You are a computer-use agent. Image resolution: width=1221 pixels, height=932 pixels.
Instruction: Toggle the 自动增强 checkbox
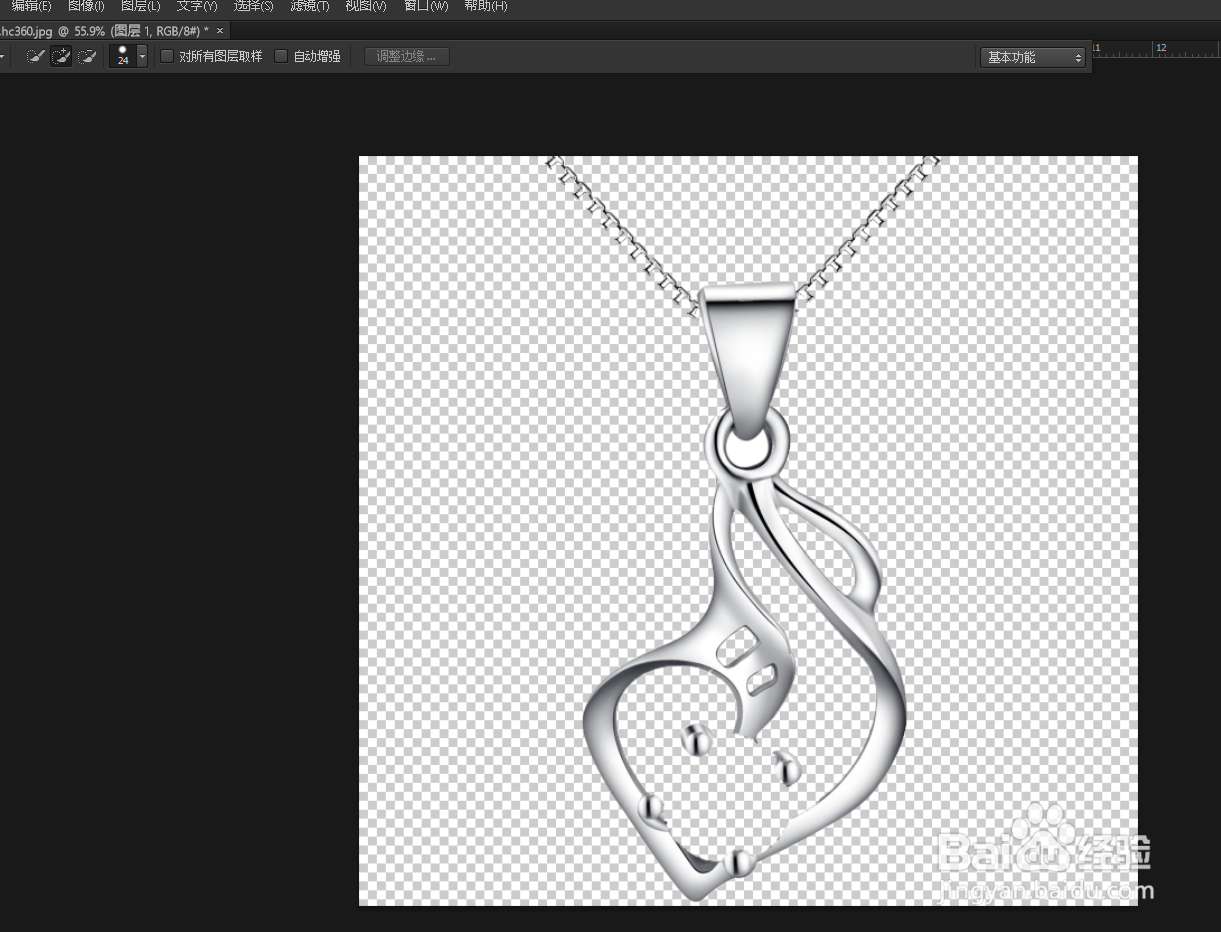pos(281,56)
